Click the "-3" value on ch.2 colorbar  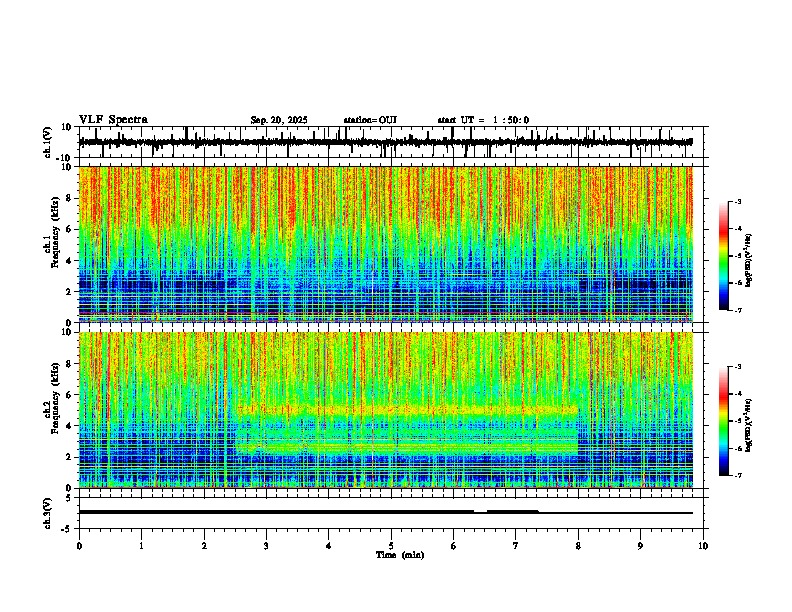[x=738, y=367]
